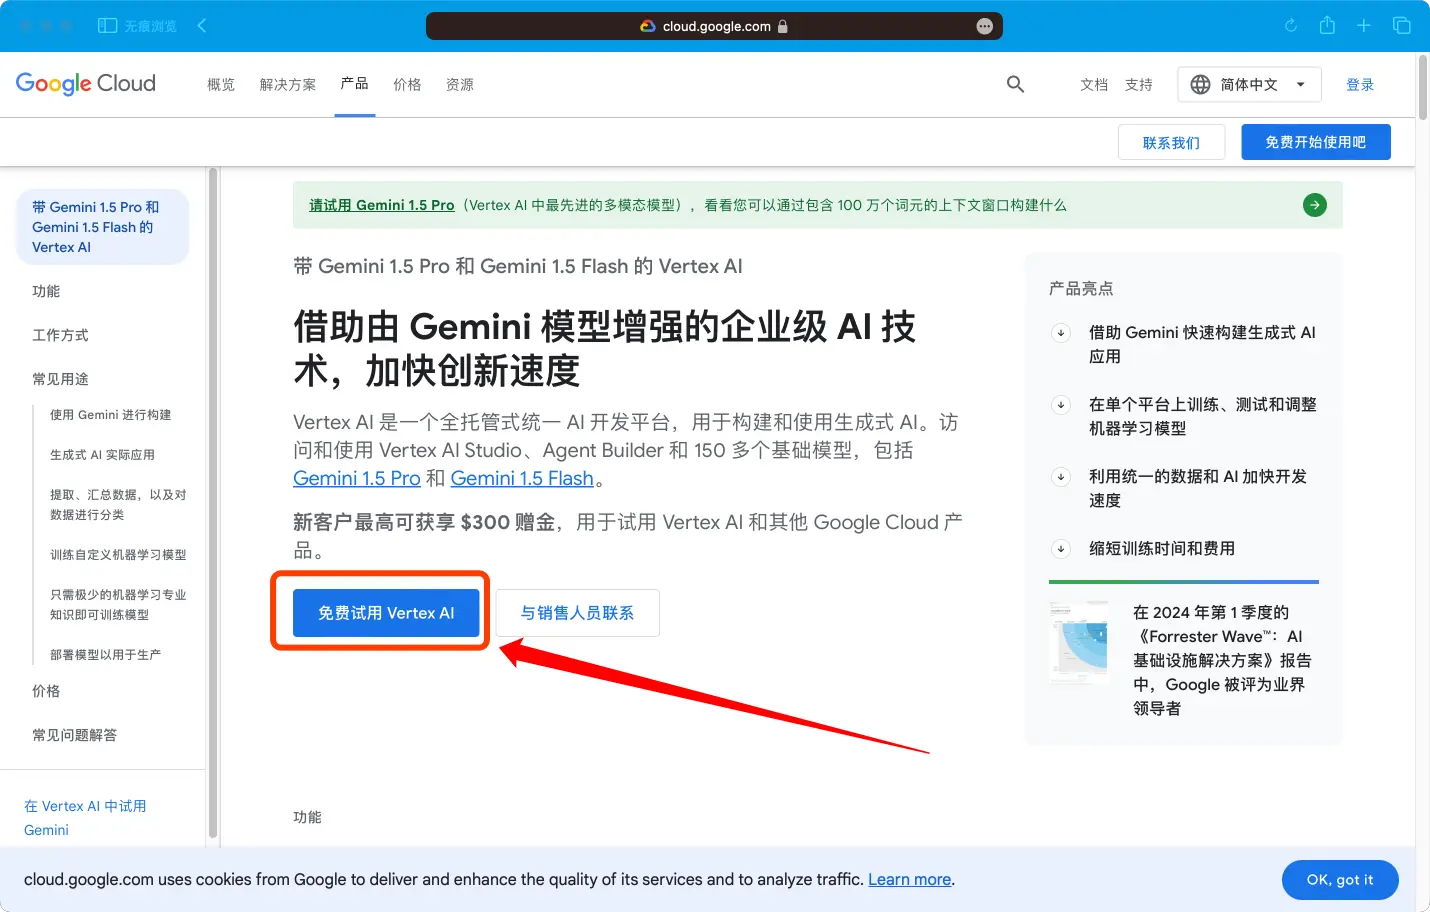Dismiss cookies with OK, got it
The width and height of the screenshot is (1430, 912).
pos(1340,880)
